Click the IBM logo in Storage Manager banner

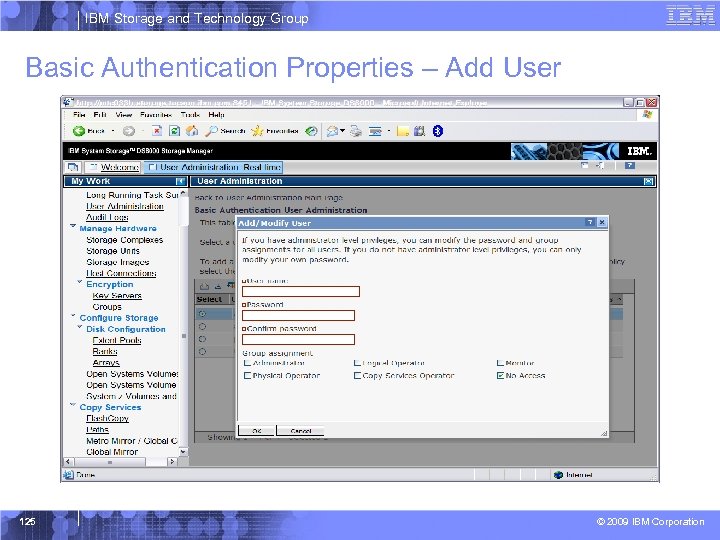639,151
